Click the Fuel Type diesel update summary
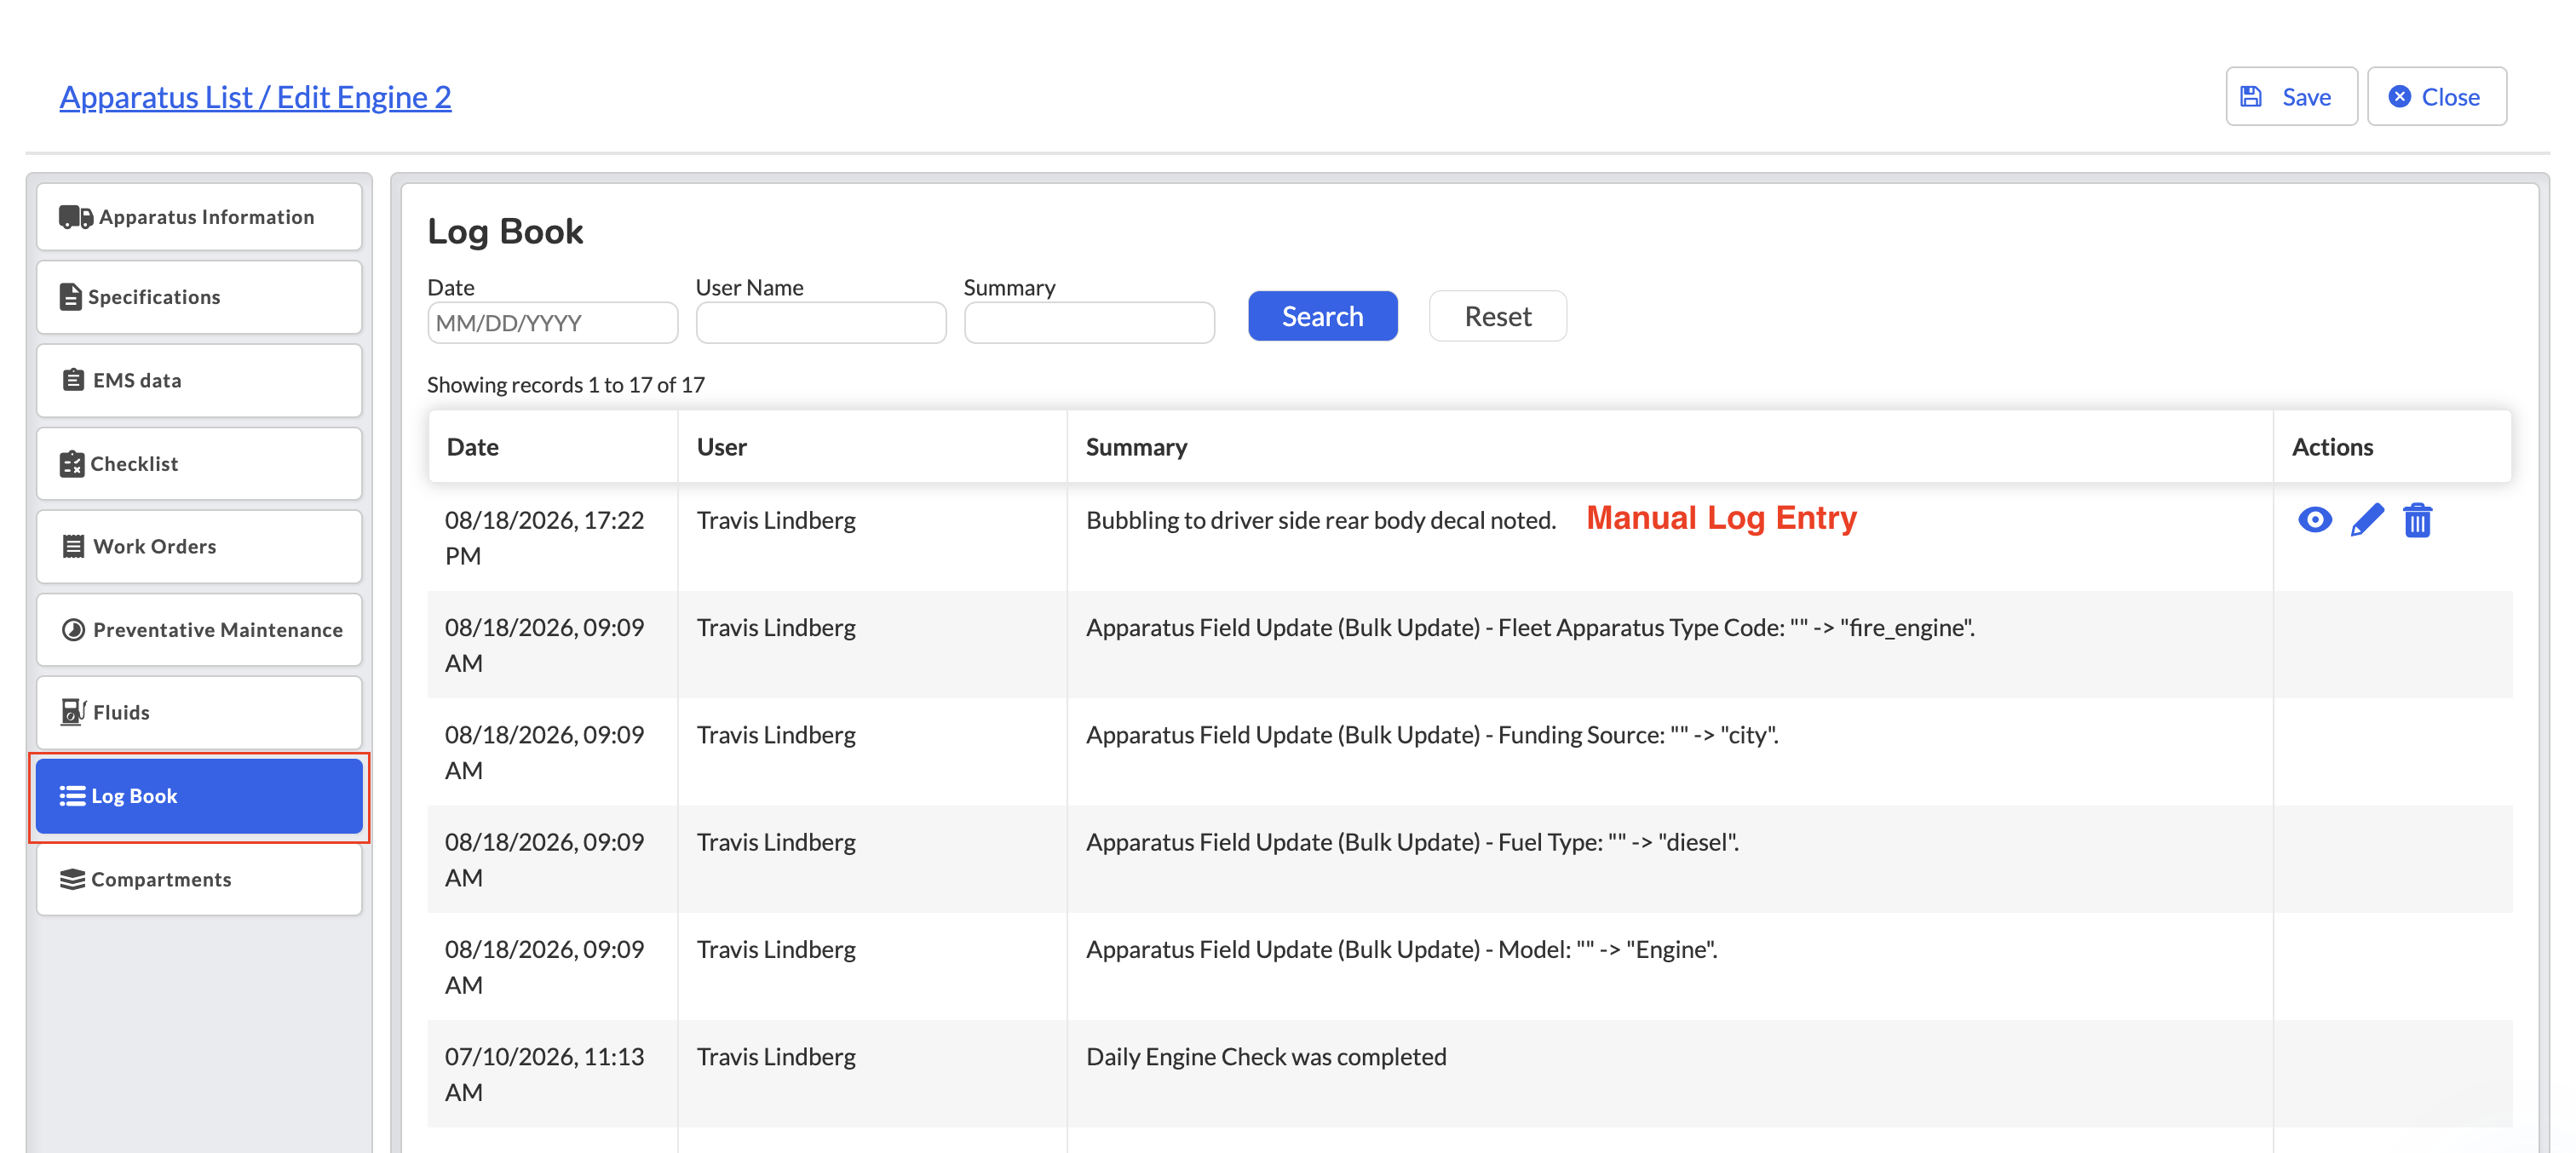This screenshot has height=1153, width=2576. (x=1412, y=842)
